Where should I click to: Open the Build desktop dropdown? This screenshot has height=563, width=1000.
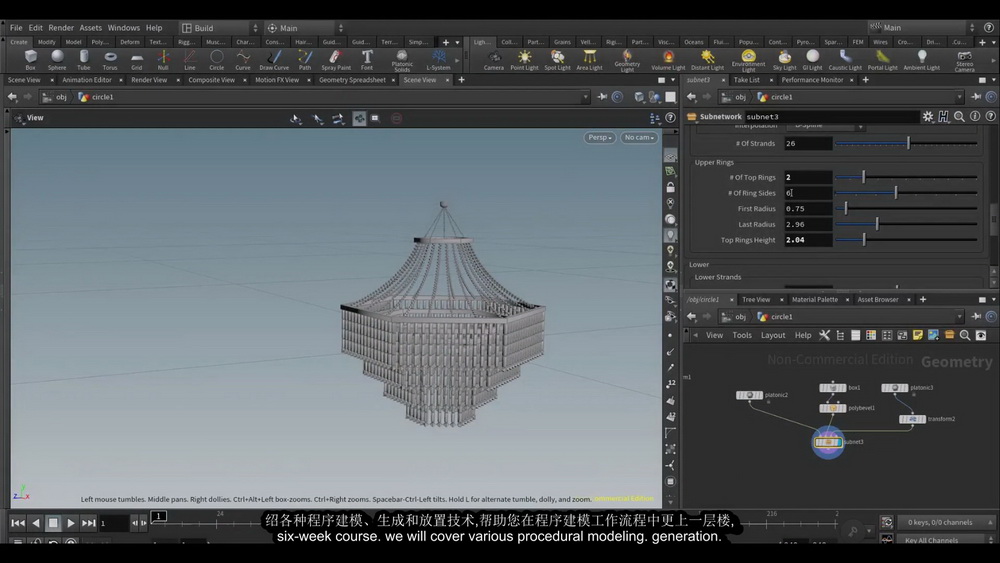coord(220,28)
